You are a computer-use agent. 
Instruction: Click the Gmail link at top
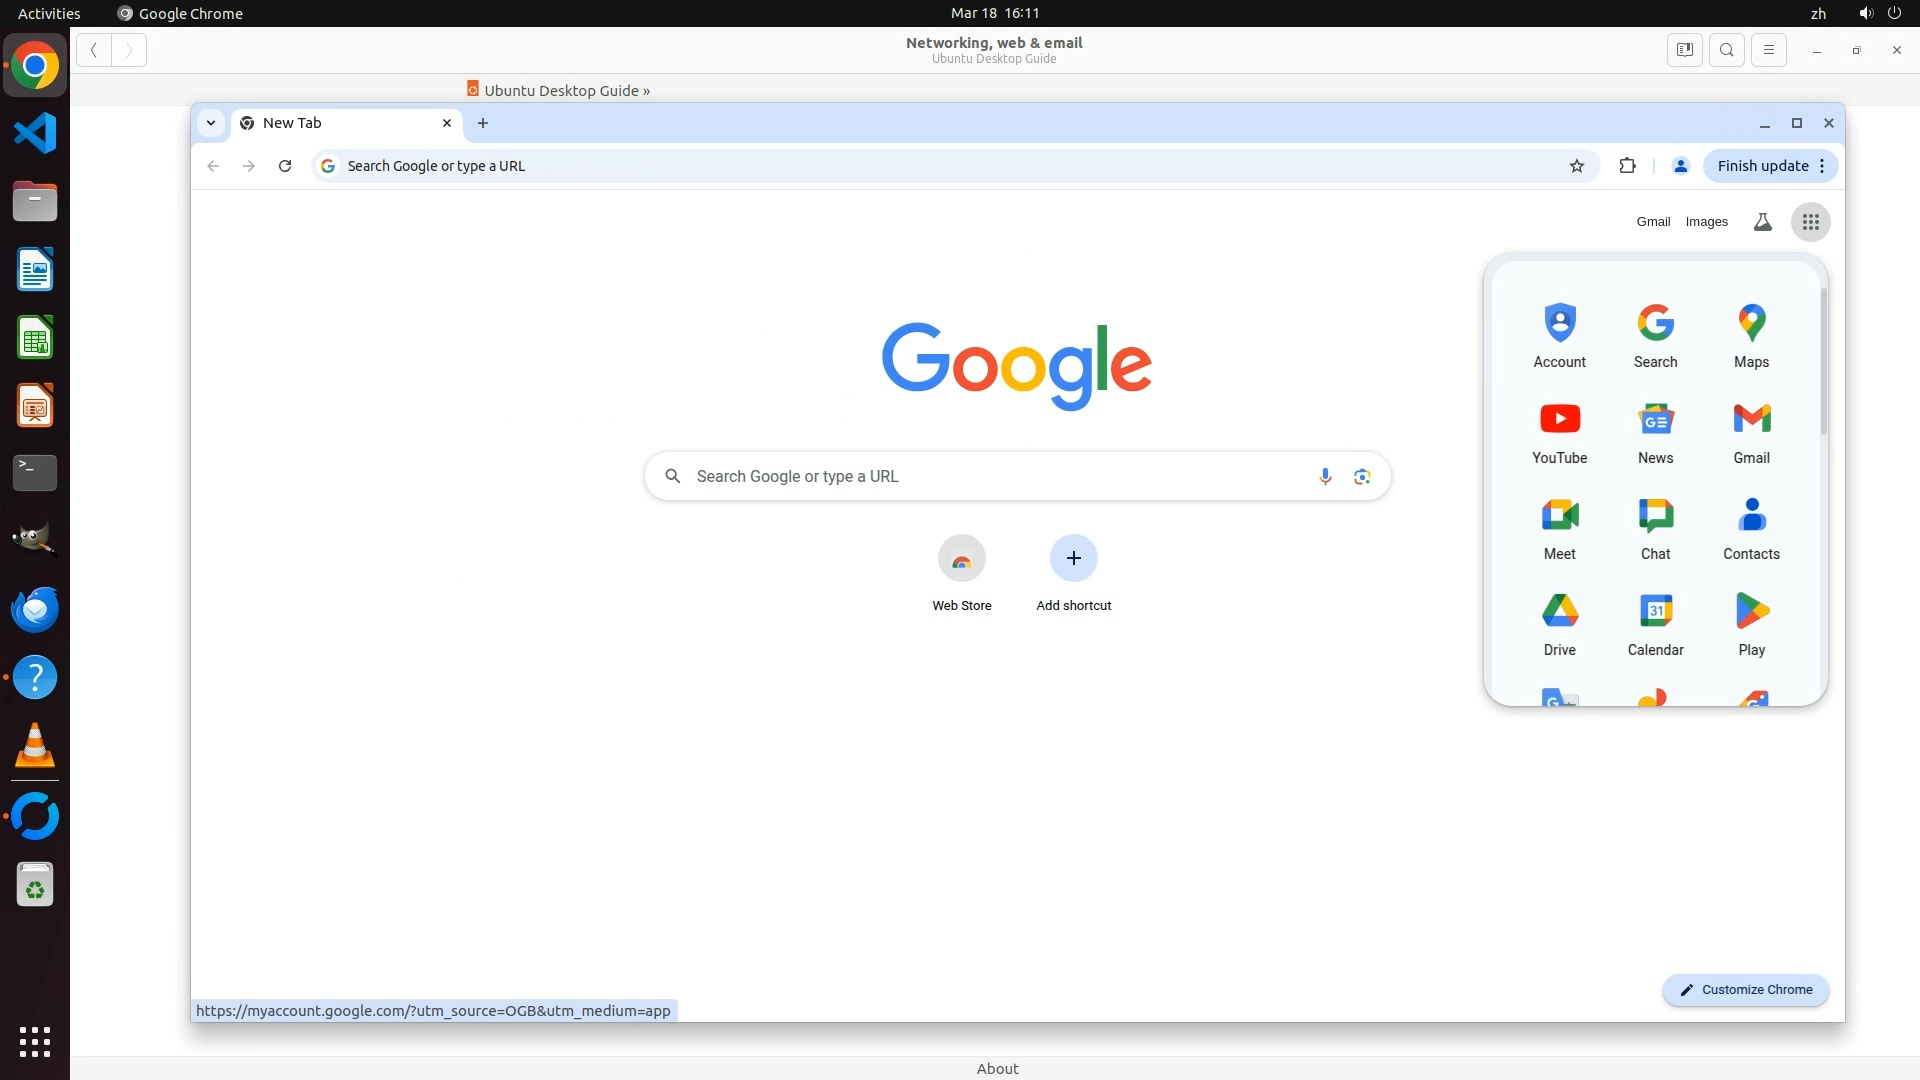1653,222
